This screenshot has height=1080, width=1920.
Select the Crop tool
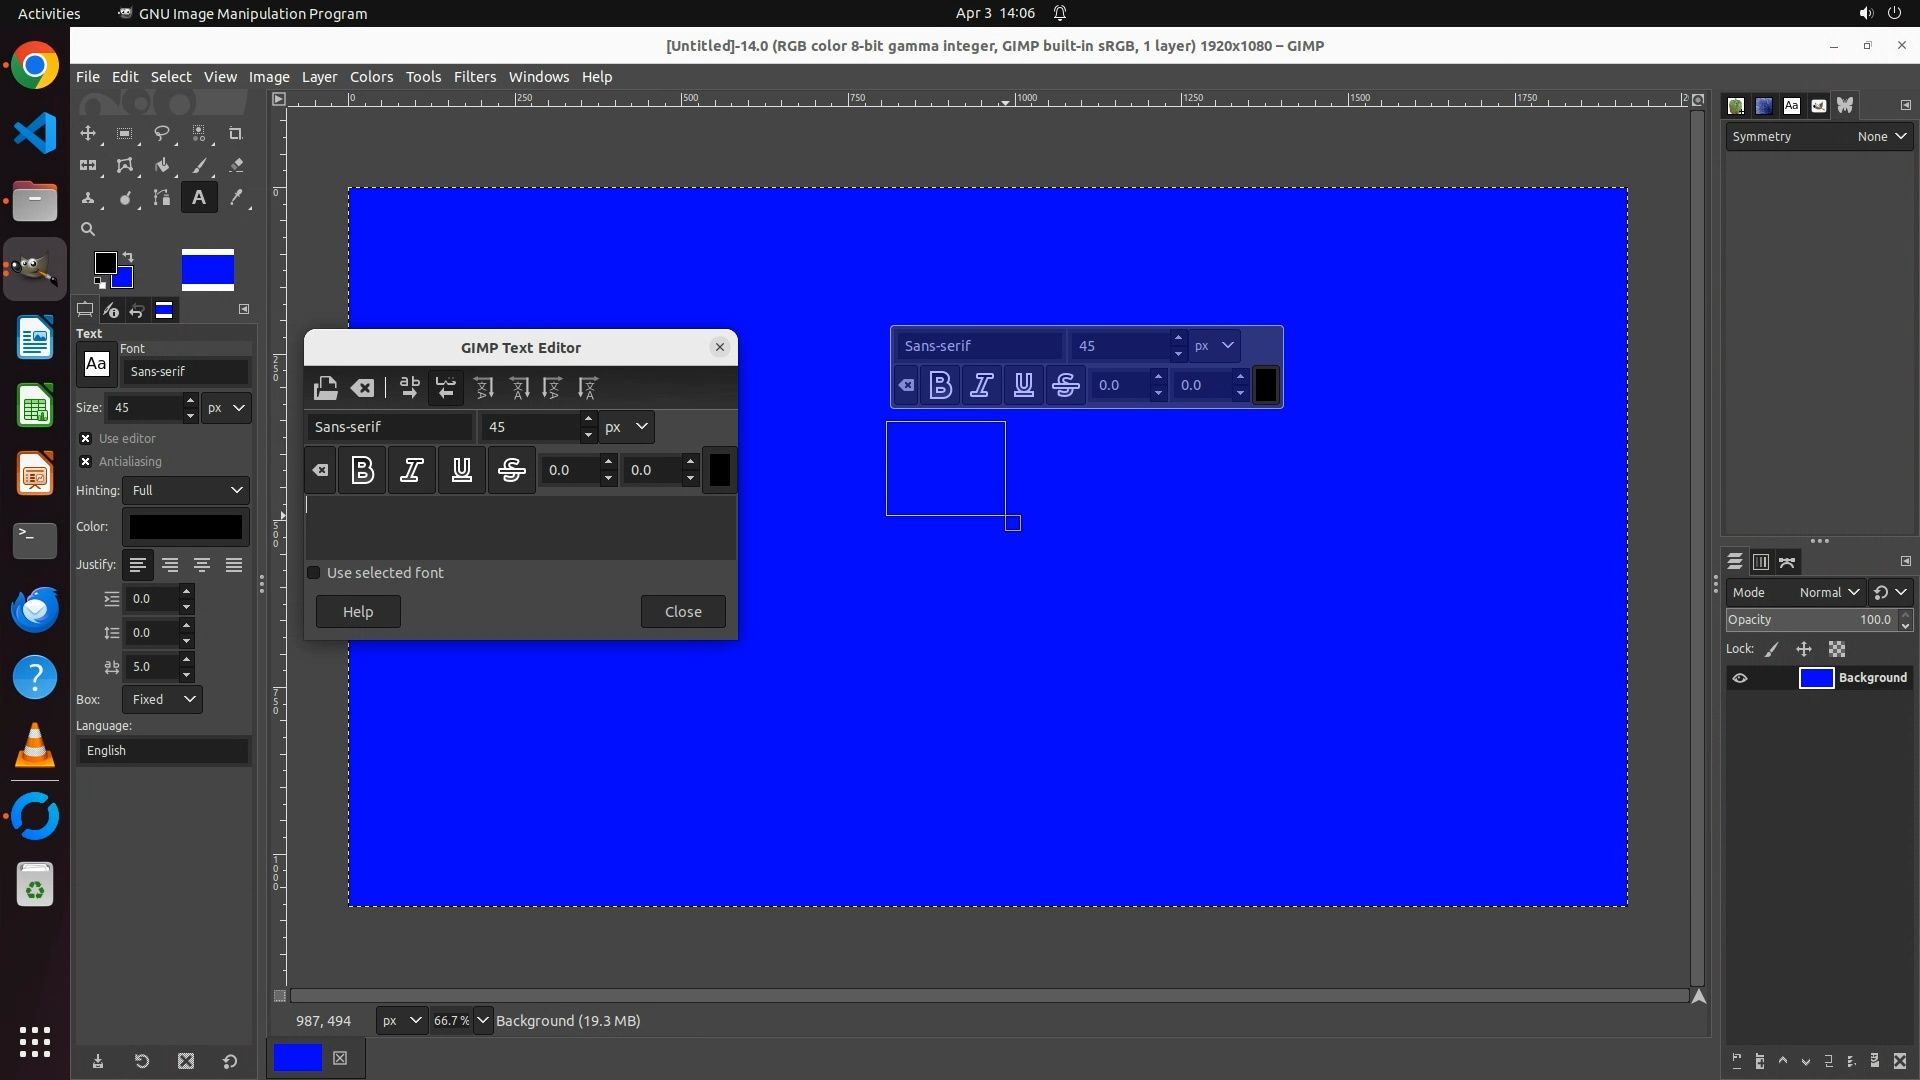pyautogui.click(x=236, y=133)
